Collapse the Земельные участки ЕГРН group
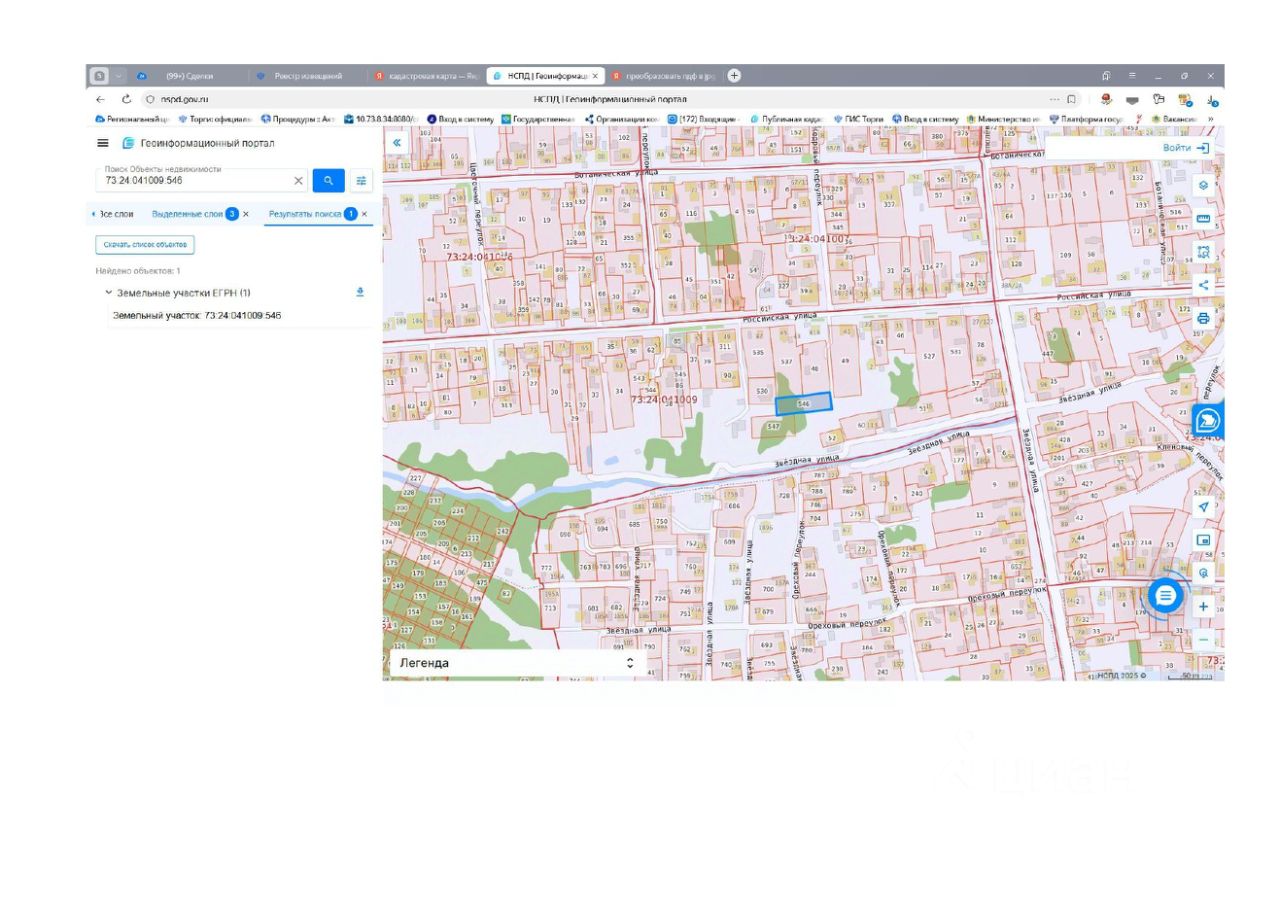 tap(108, 293)
